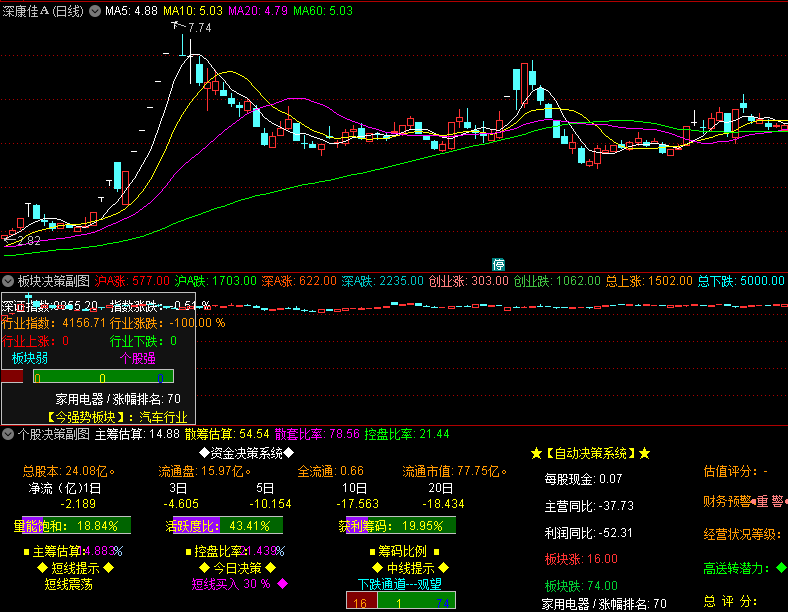Click the 活跃度比: 43.41% progress bar
Image resolution: width=788 pixels, height=612 pixels.
click(225, 526)
